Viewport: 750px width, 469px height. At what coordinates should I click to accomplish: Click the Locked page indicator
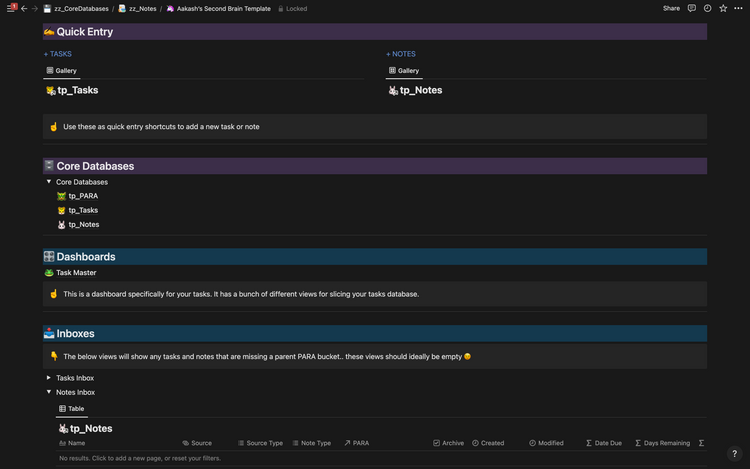tap(293, 9)
